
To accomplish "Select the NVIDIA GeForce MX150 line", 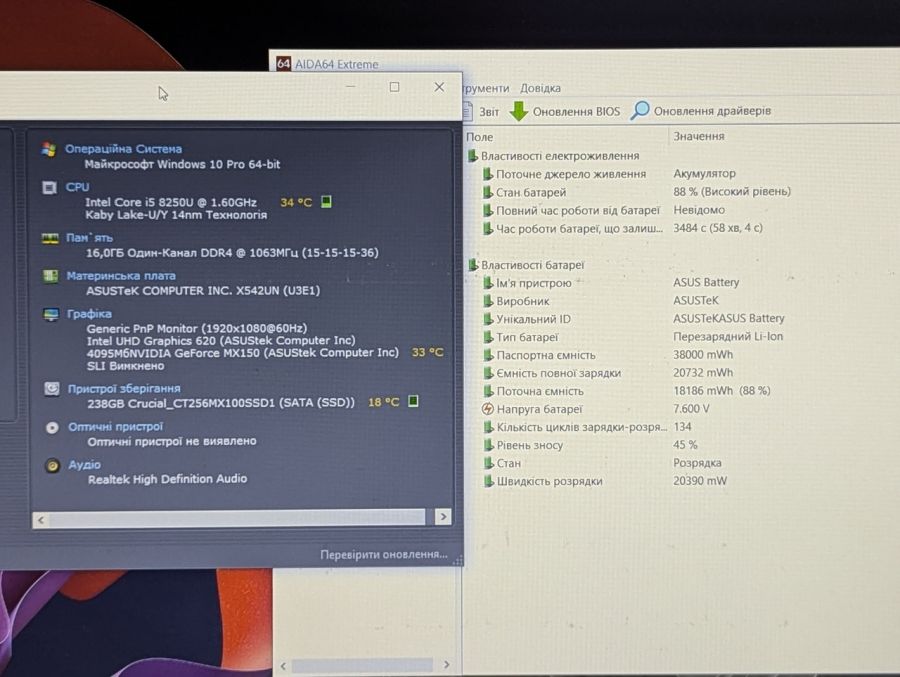I will coord(243,353).
